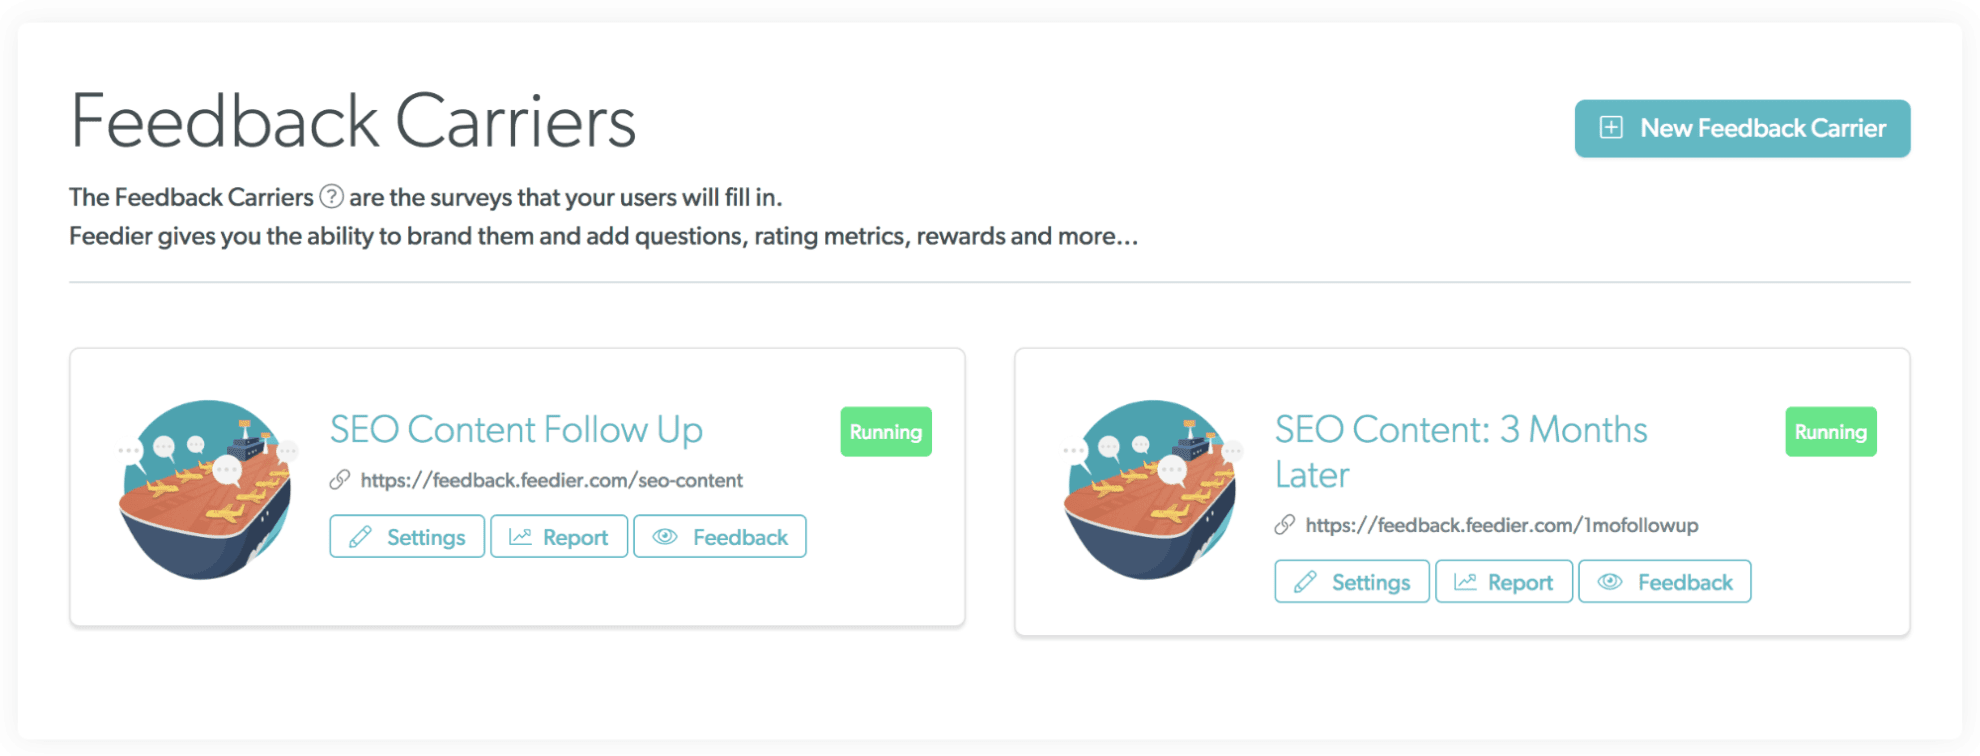Screen dimensions: 1980x756
Task: Open Settings for SEO Content Follow Up
Action: (406, 536)
